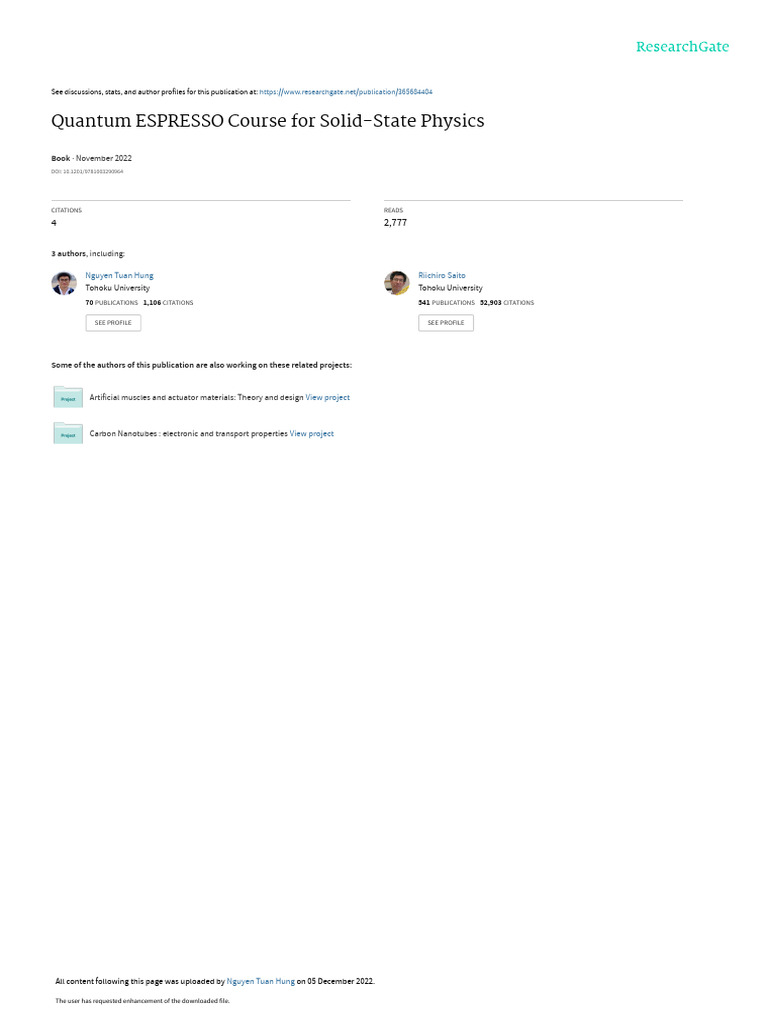Open the researchgate.net publication URL link
The width and height of the screenshot is (768, 1024).
(x=346, y=92)
